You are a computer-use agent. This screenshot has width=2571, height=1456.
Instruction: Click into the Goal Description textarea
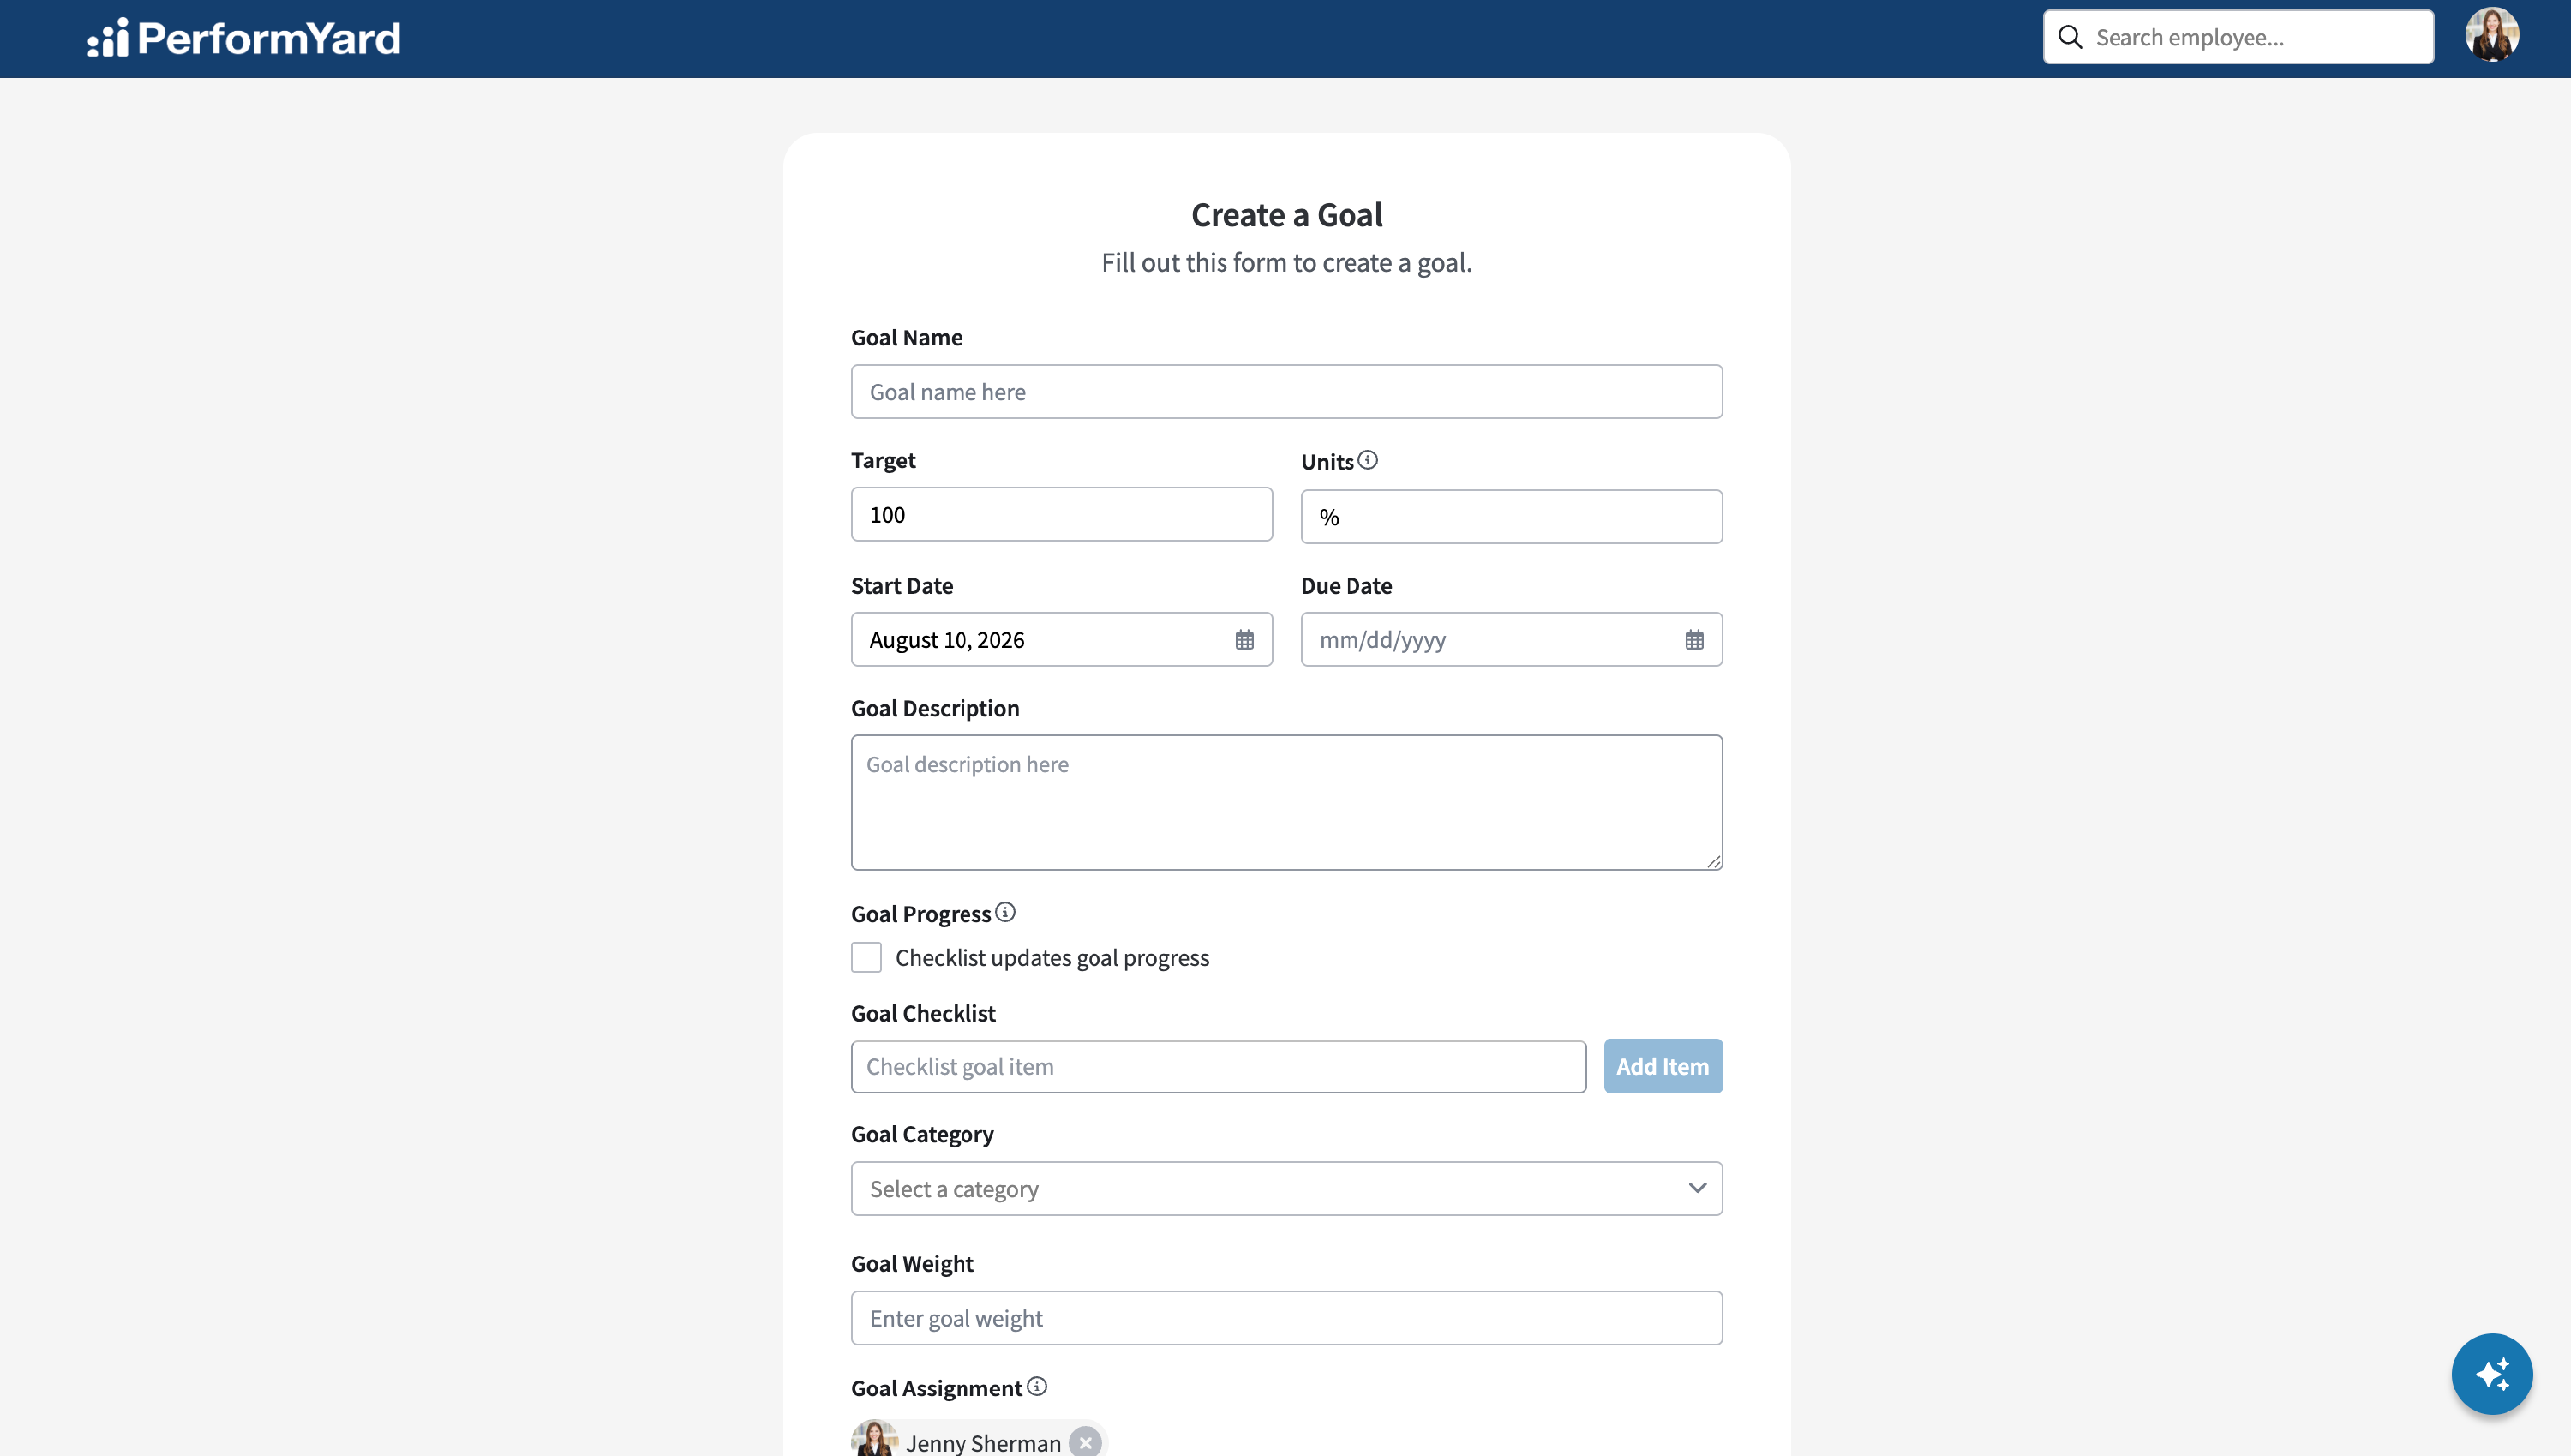pos(1286,803)
